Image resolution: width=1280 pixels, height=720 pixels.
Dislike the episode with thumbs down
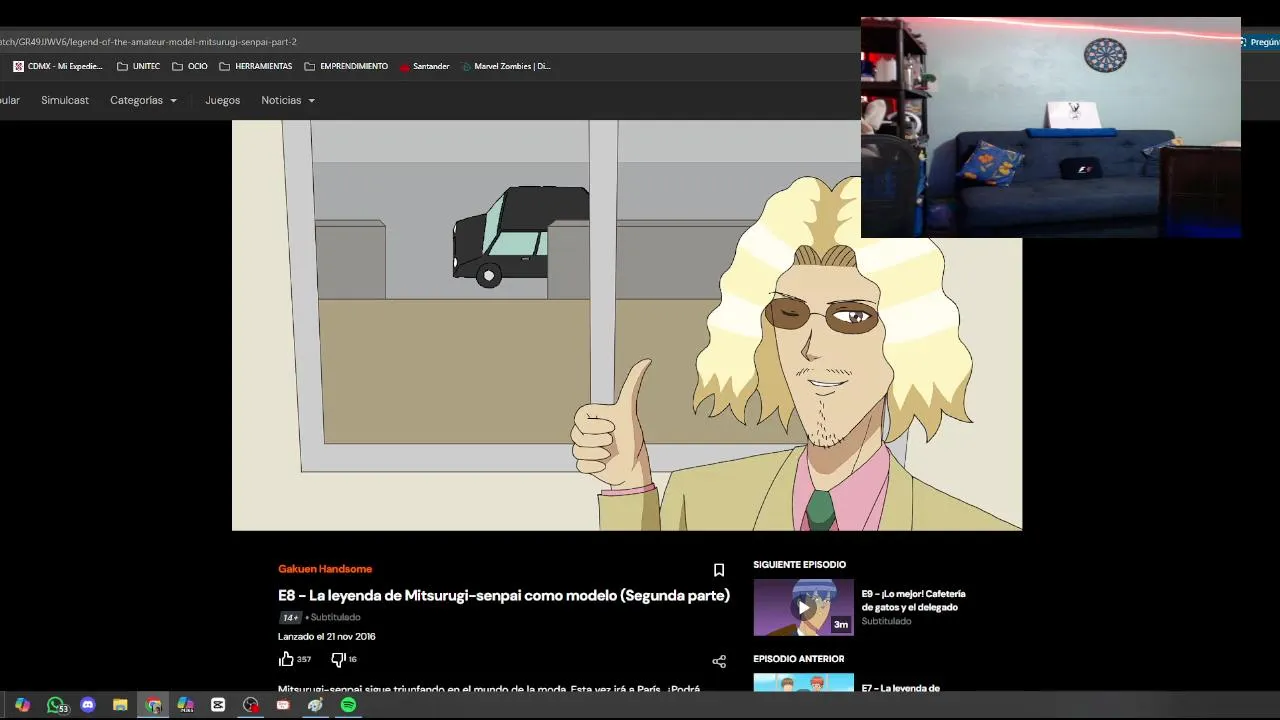pos(338,659)
